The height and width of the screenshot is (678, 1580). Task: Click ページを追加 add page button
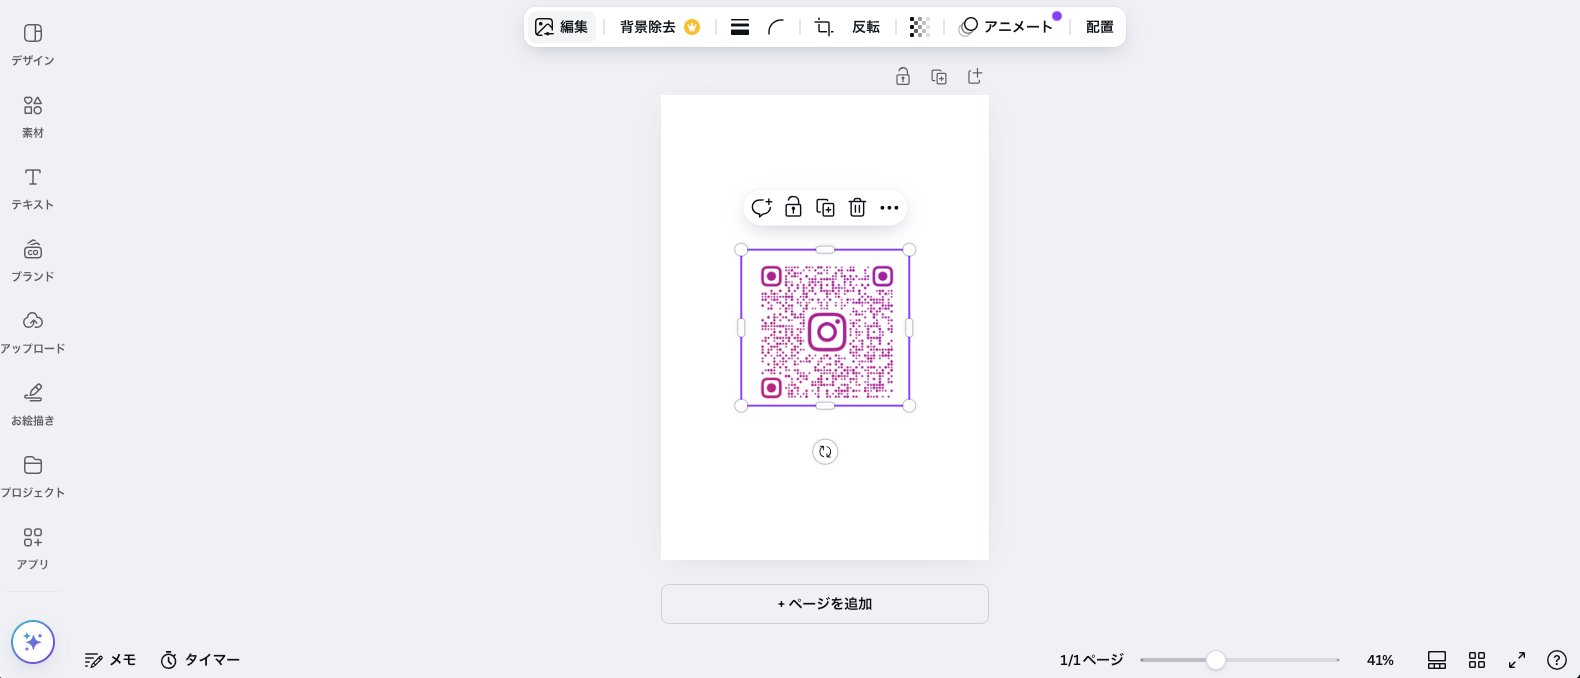click(x=825, y=604)
